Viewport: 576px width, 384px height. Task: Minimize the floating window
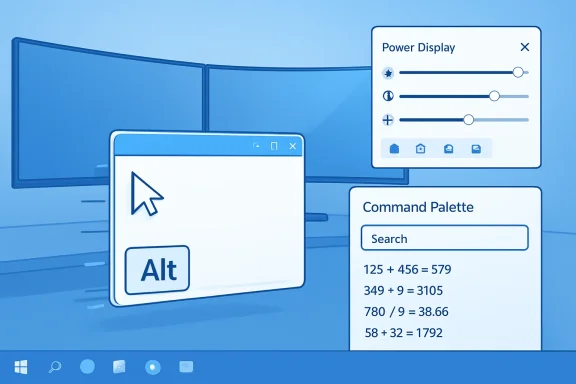[x=257, y=146]
